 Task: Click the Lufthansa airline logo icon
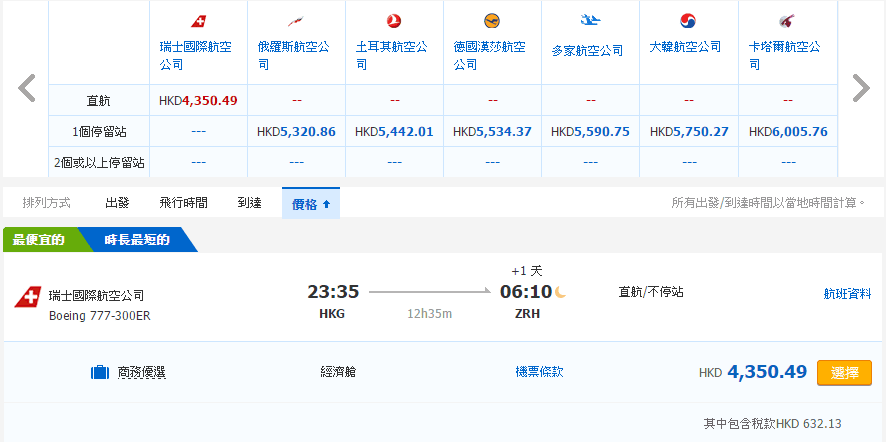tap(492, 21)
